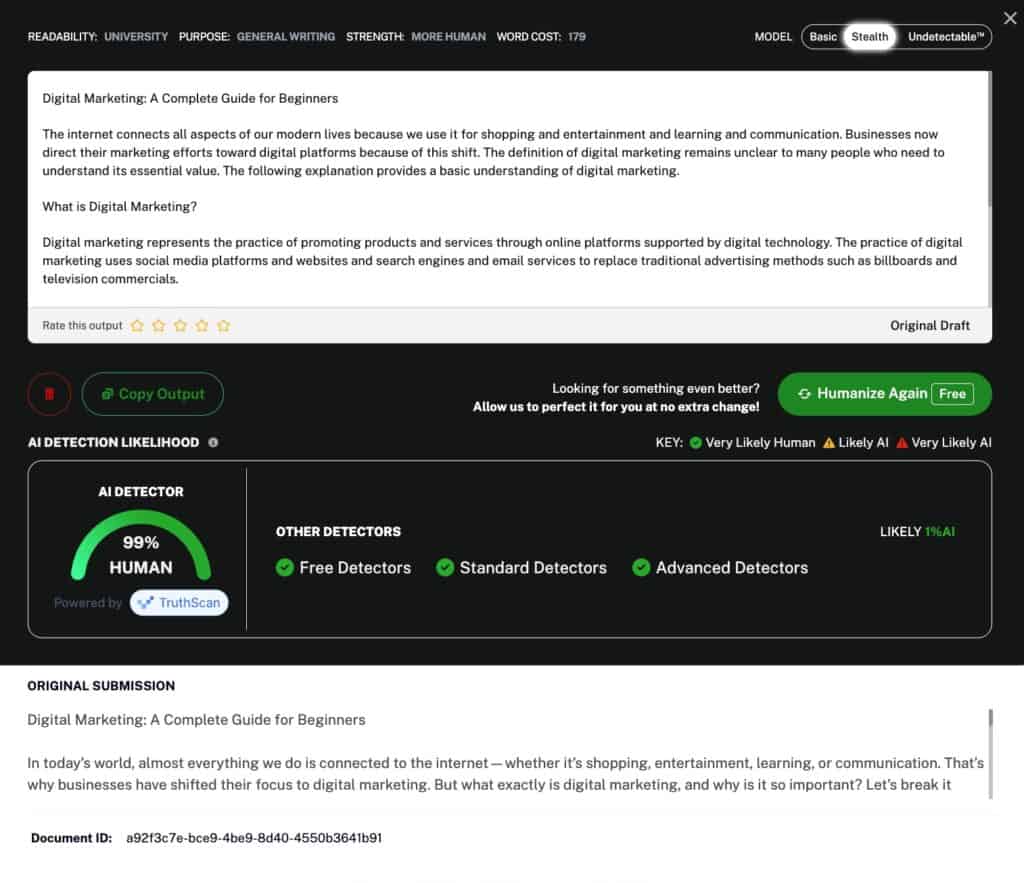Viewport: 1024px width, 883px height.
Task: Select the Stealth model option
Action: tap(869, 37)
